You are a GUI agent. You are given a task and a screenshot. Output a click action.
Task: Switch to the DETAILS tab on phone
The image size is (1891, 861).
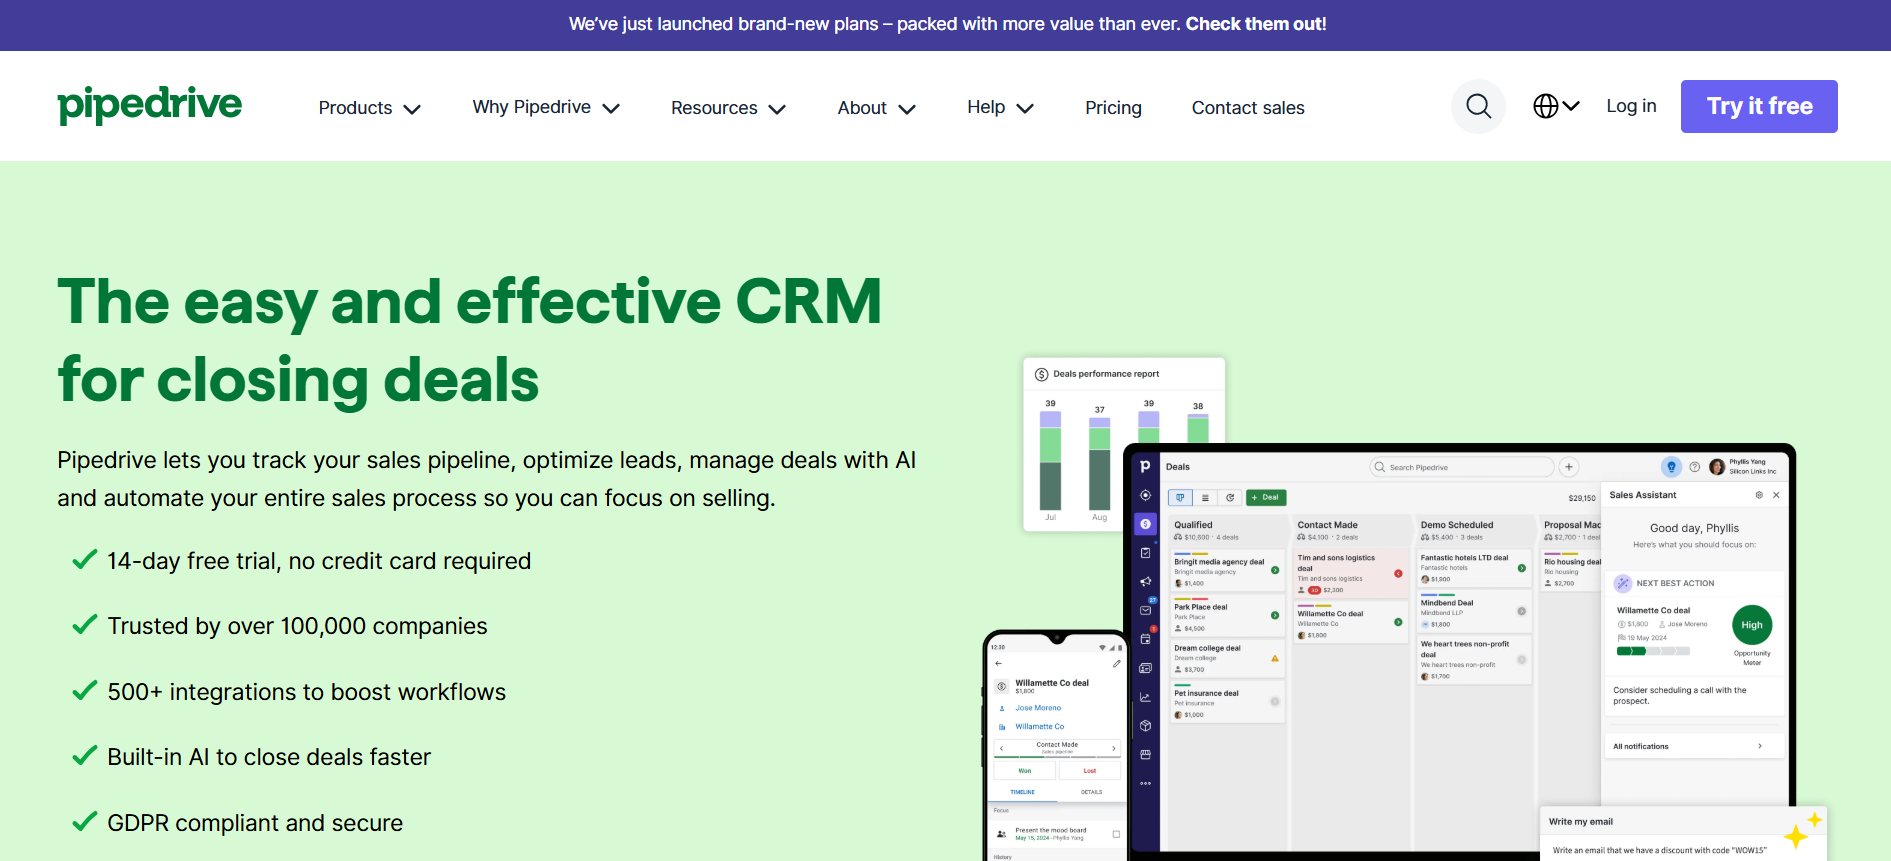pos(1091,792)
